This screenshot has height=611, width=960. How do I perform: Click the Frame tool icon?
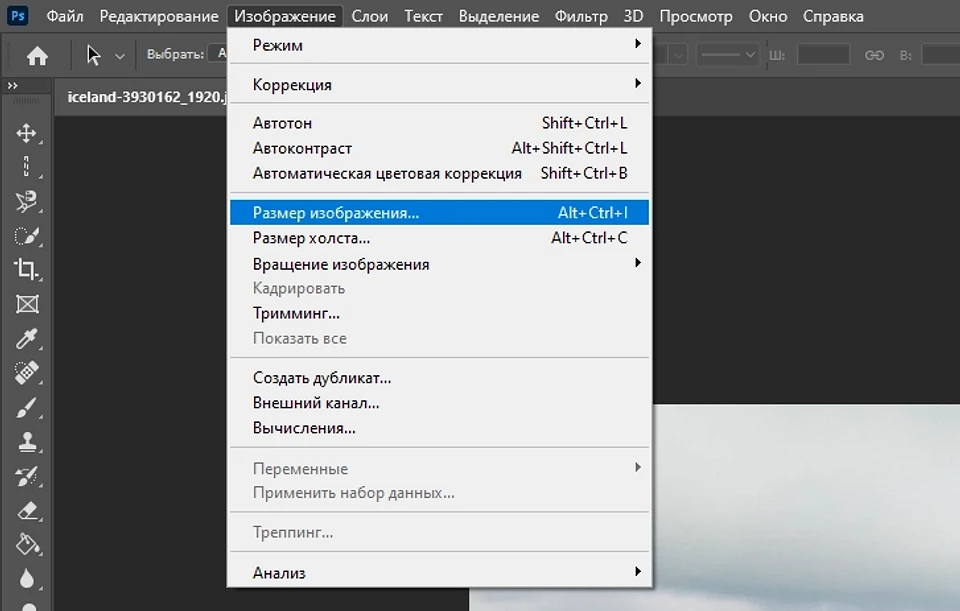(27, 304)
